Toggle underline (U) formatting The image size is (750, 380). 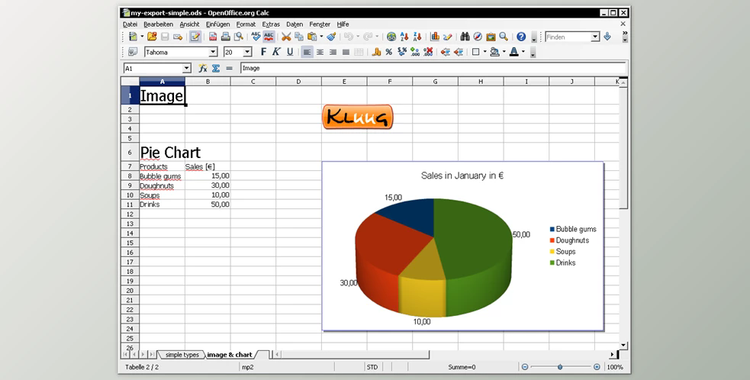coord(289,52)
